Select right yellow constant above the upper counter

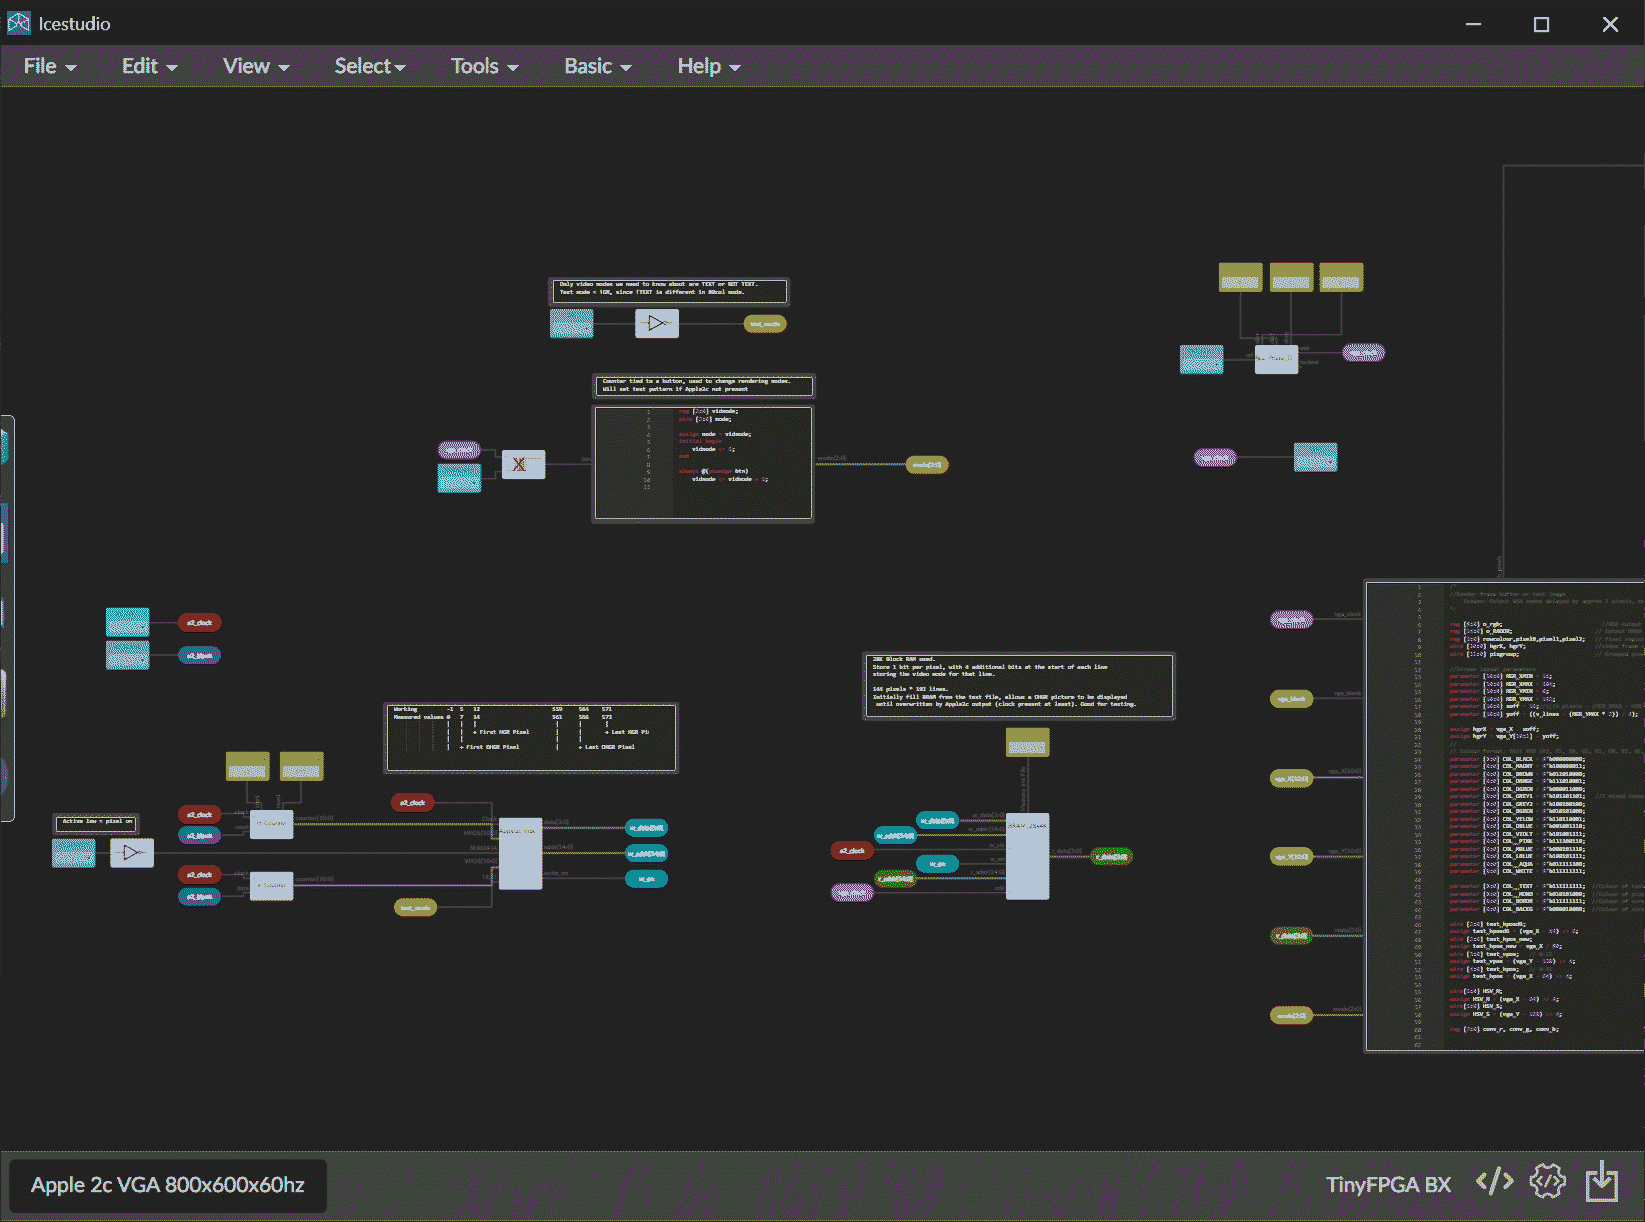click(x=302, y=767)
